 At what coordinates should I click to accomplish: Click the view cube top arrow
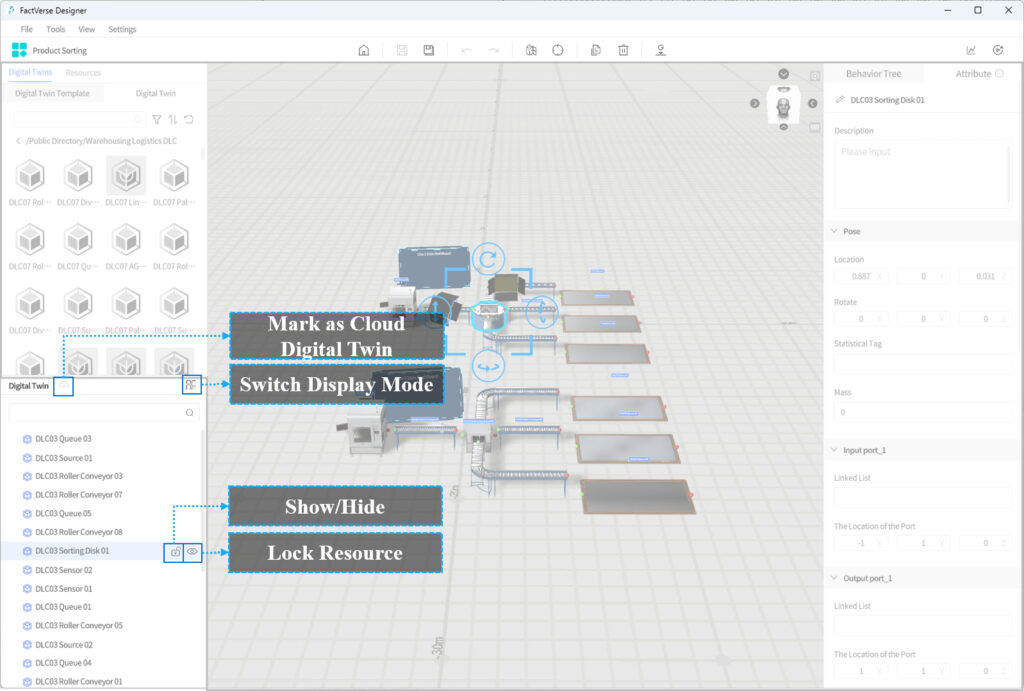pyautogui.click(x=784, y=74)
